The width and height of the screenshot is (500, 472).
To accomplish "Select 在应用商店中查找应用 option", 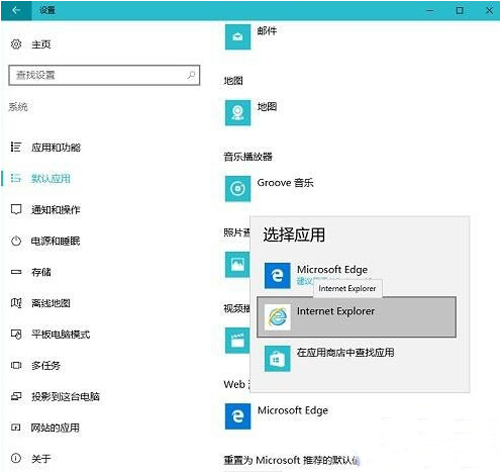I will (x=357, y=359).
